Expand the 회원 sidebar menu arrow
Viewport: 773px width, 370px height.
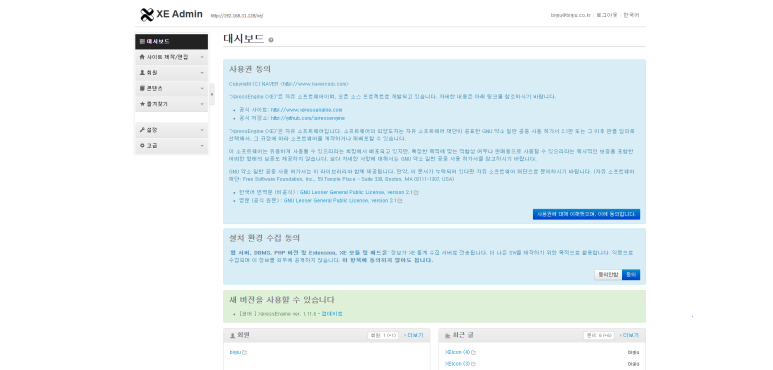(202, 73)
